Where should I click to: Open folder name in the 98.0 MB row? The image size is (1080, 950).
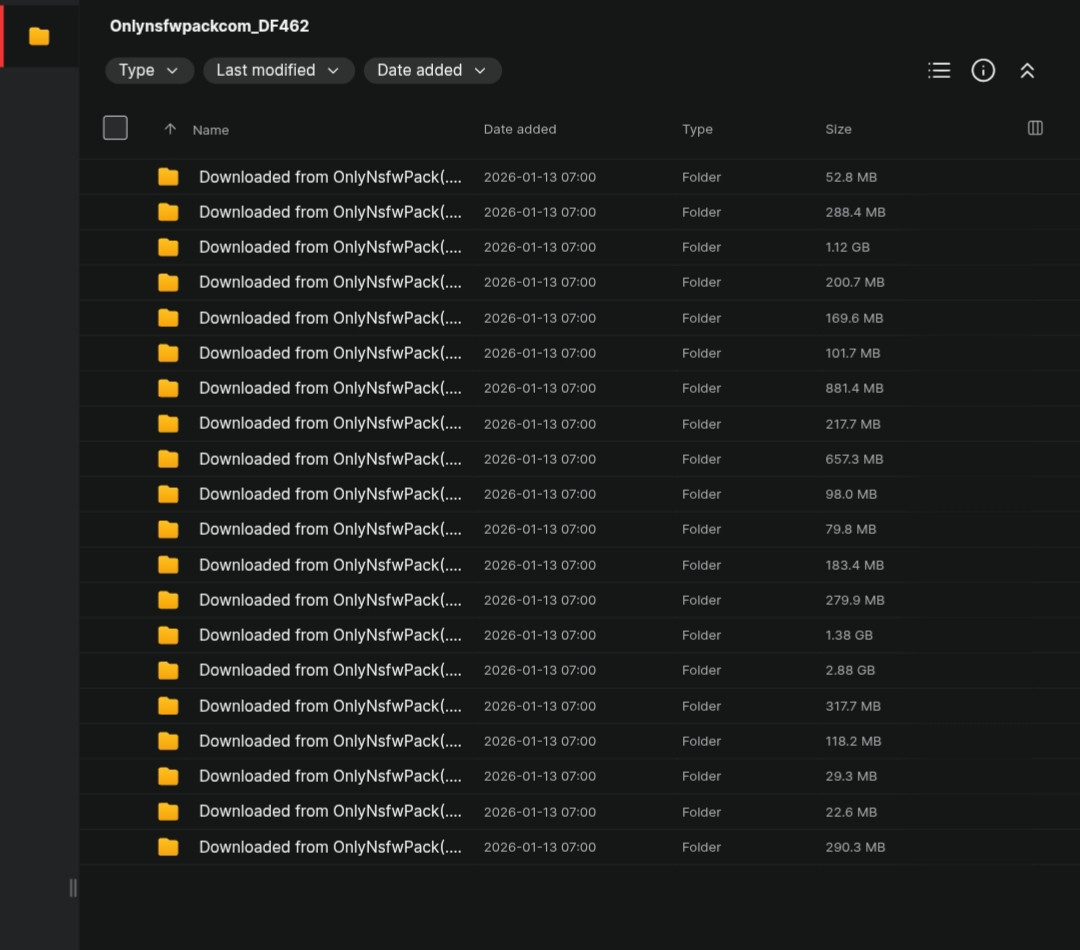330,495
